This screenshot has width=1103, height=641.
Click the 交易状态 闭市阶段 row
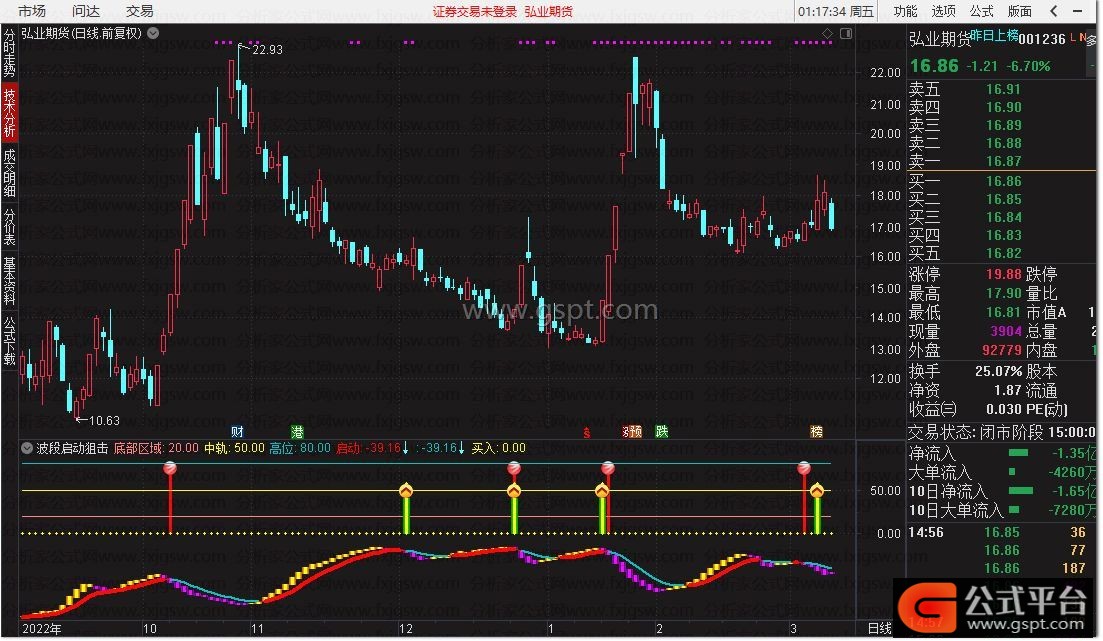pos(1002,432)
